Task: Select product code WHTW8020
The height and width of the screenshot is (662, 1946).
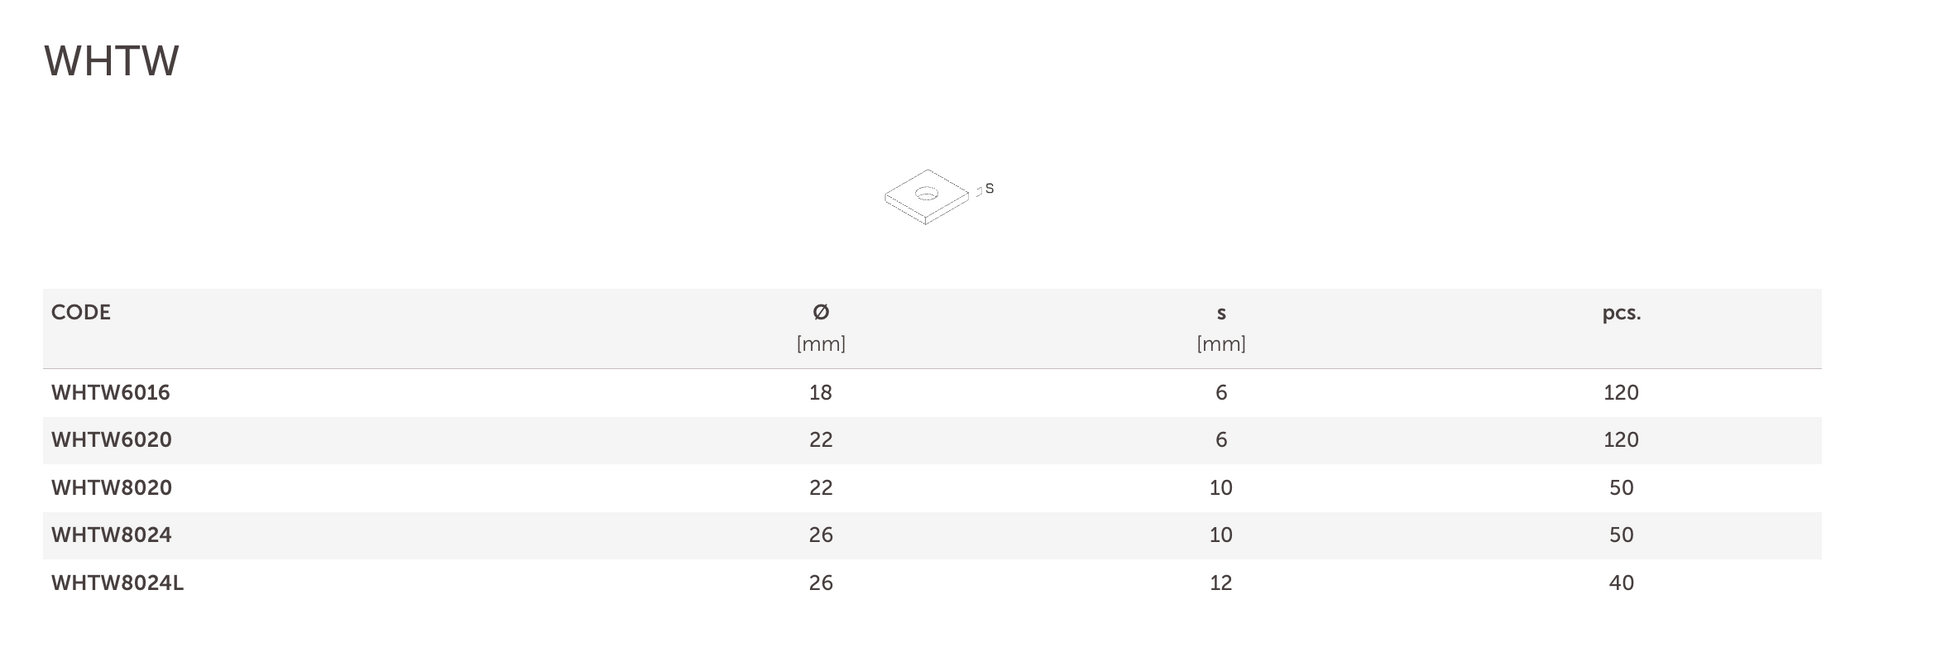Action: click(x=112, y=488)
